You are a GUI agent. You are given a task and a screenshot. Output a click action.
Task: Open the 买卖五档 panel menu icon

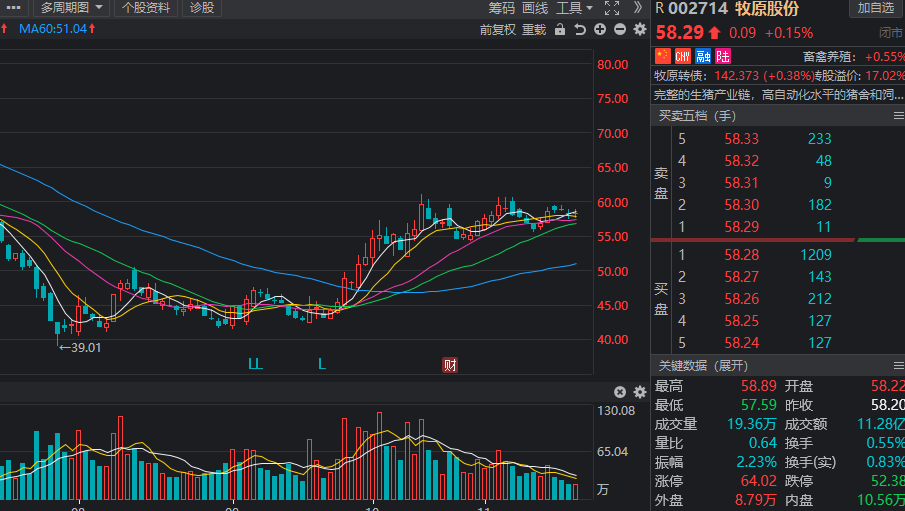tap(897, 116)
